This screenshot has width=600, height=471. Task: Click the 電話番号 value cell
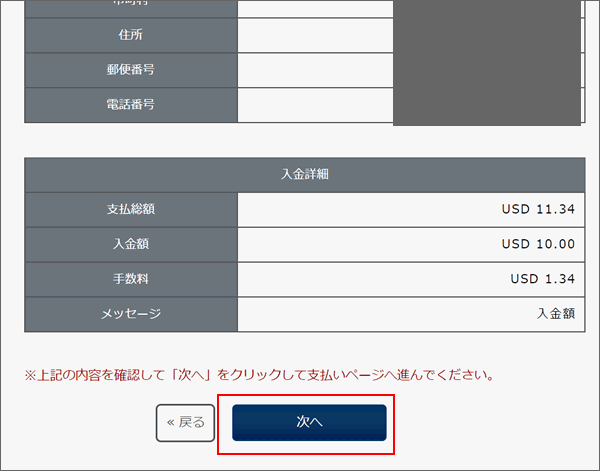(315, 105)
